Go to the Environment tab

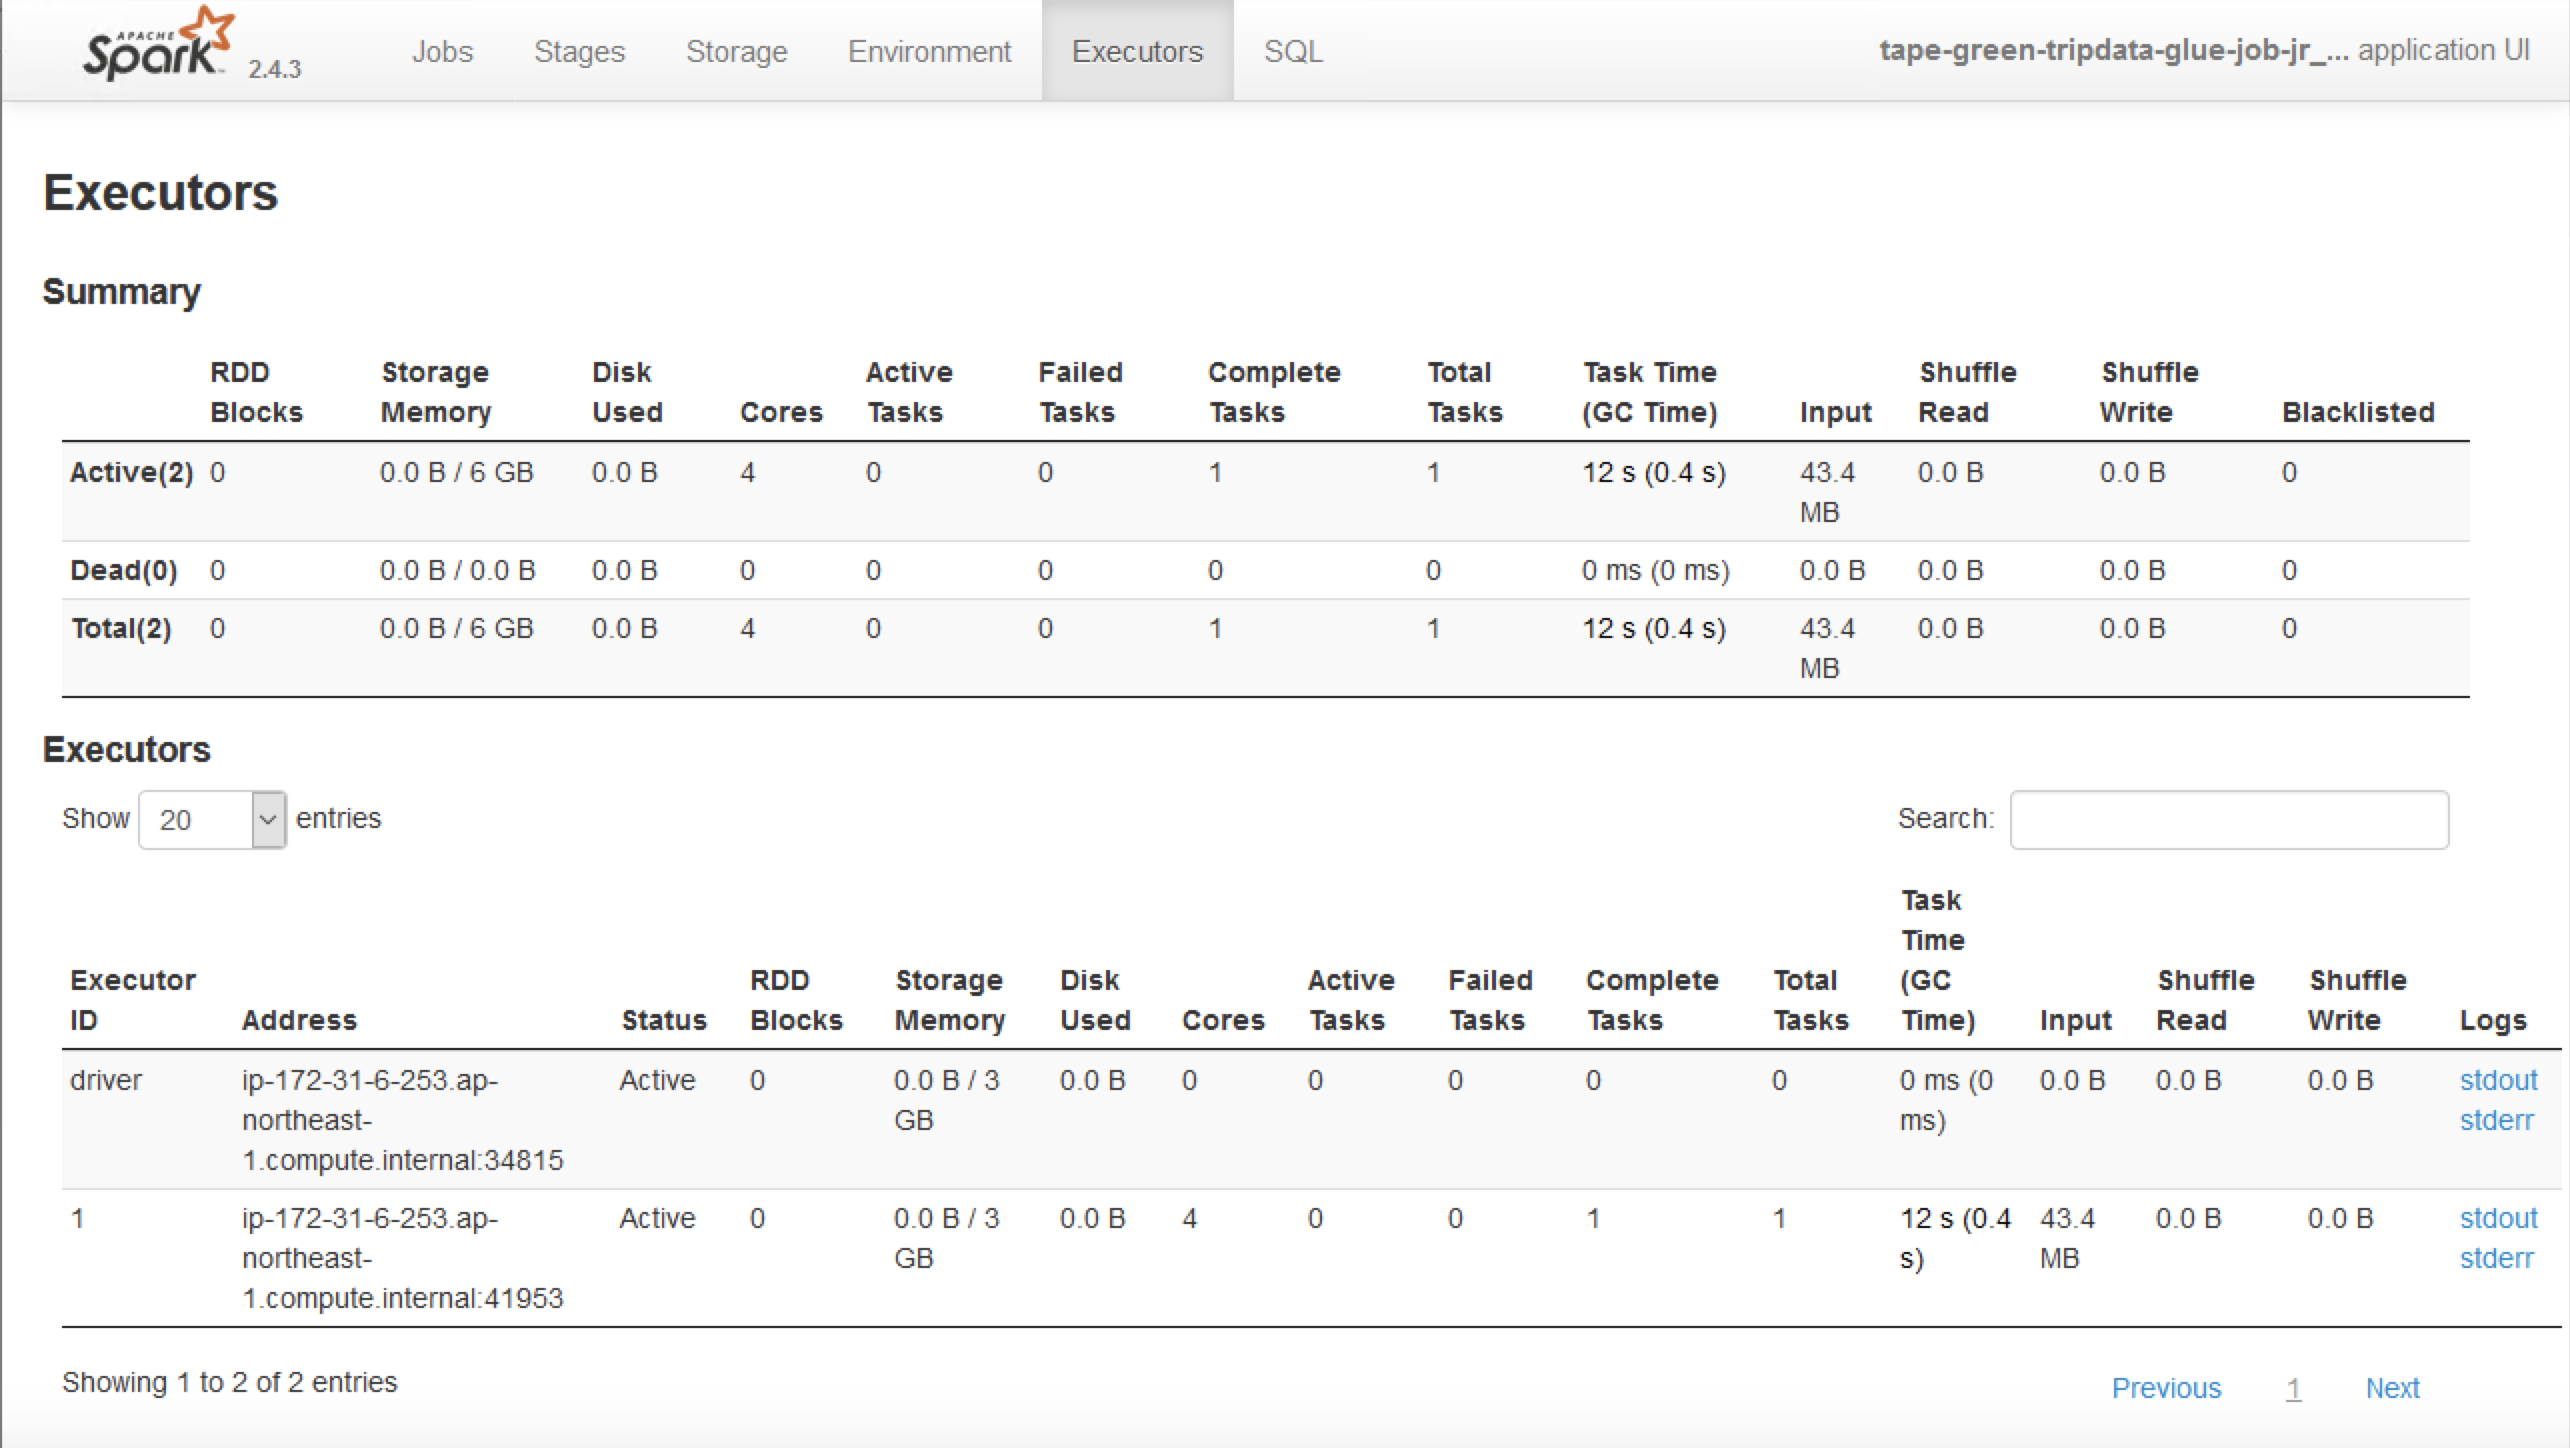tap(929, 51)
